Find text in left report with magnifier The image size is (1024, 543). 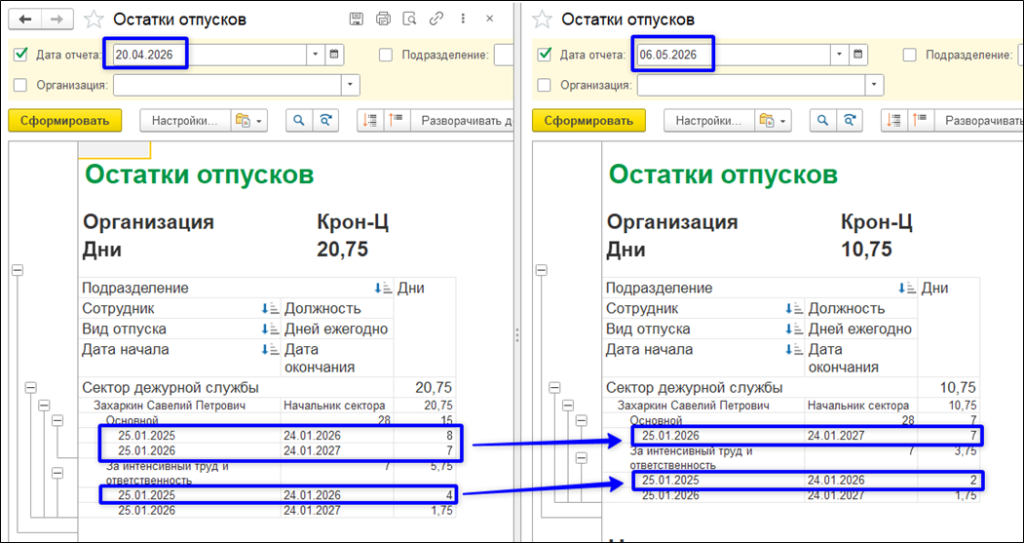click(299, 120)
